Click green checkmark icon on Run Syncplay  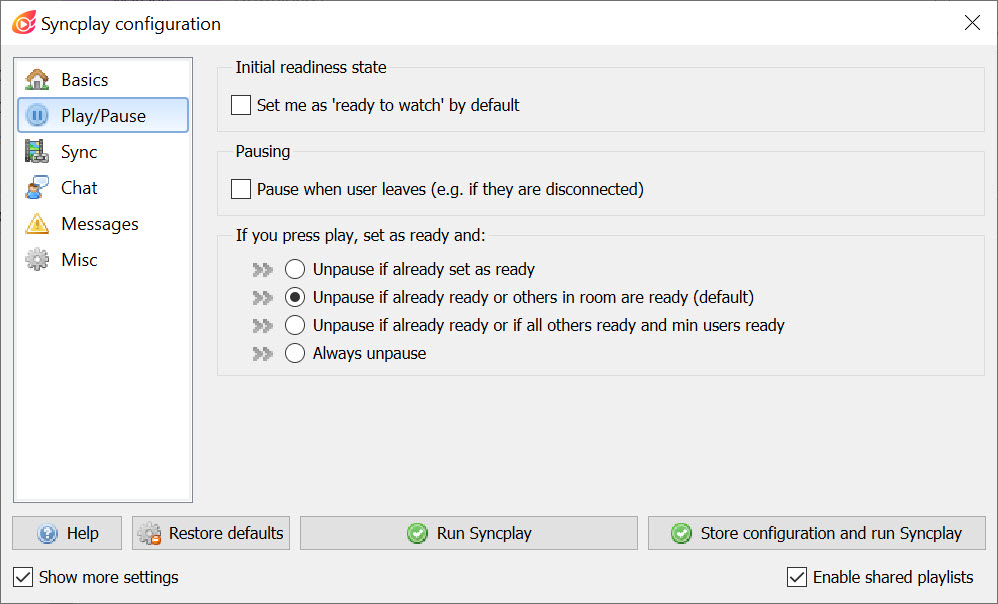click(418, 533)
